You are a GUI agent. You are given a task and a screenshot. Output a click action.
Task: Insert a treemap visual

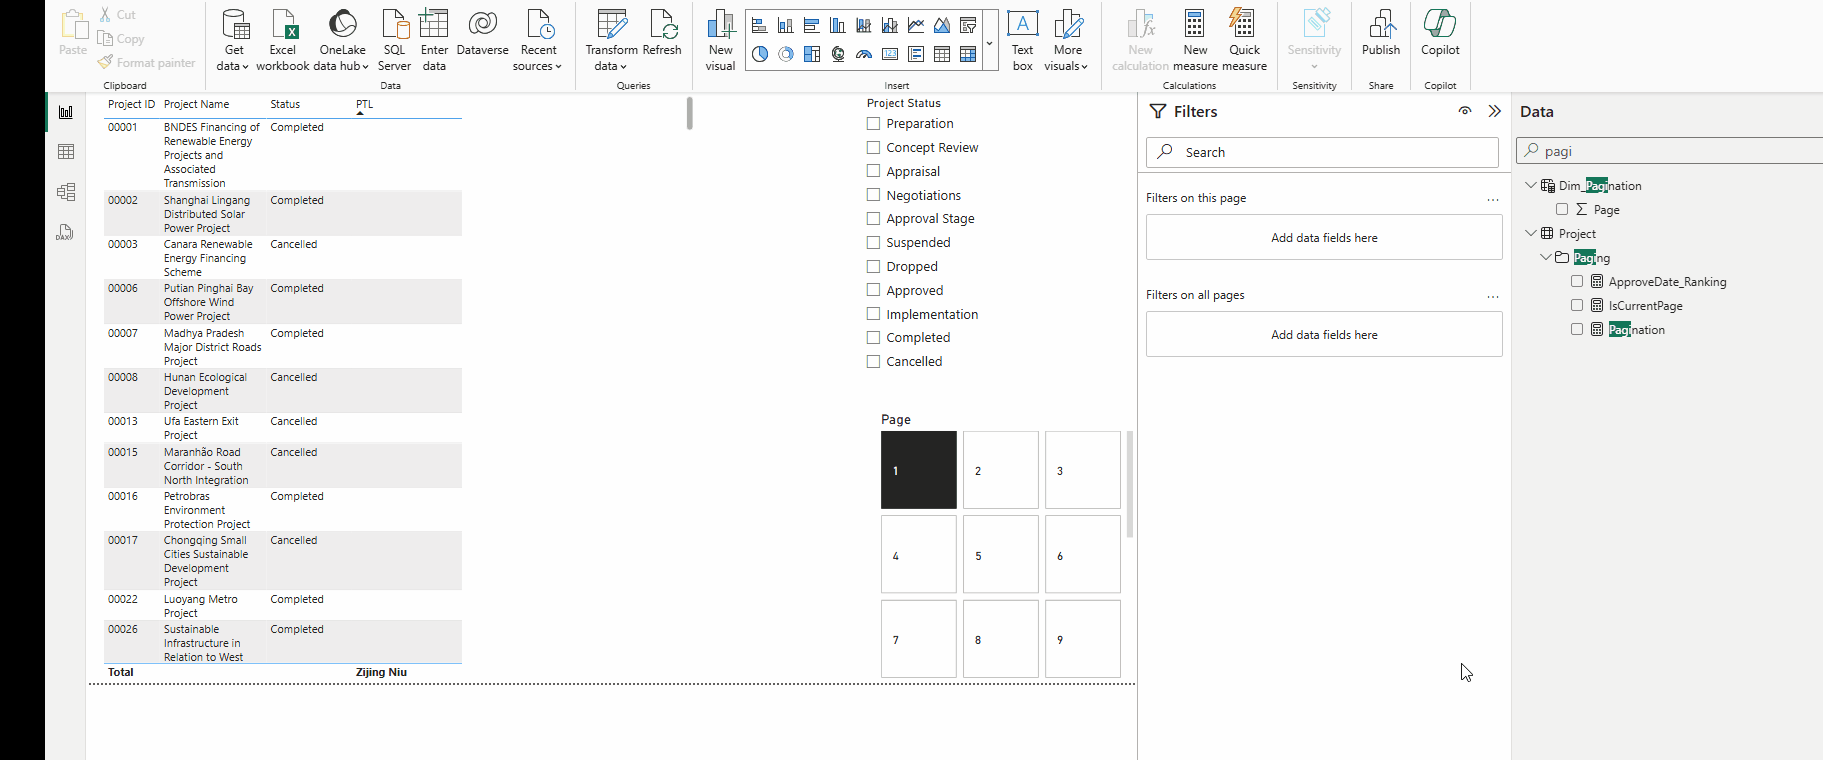(x=812, y=54)
